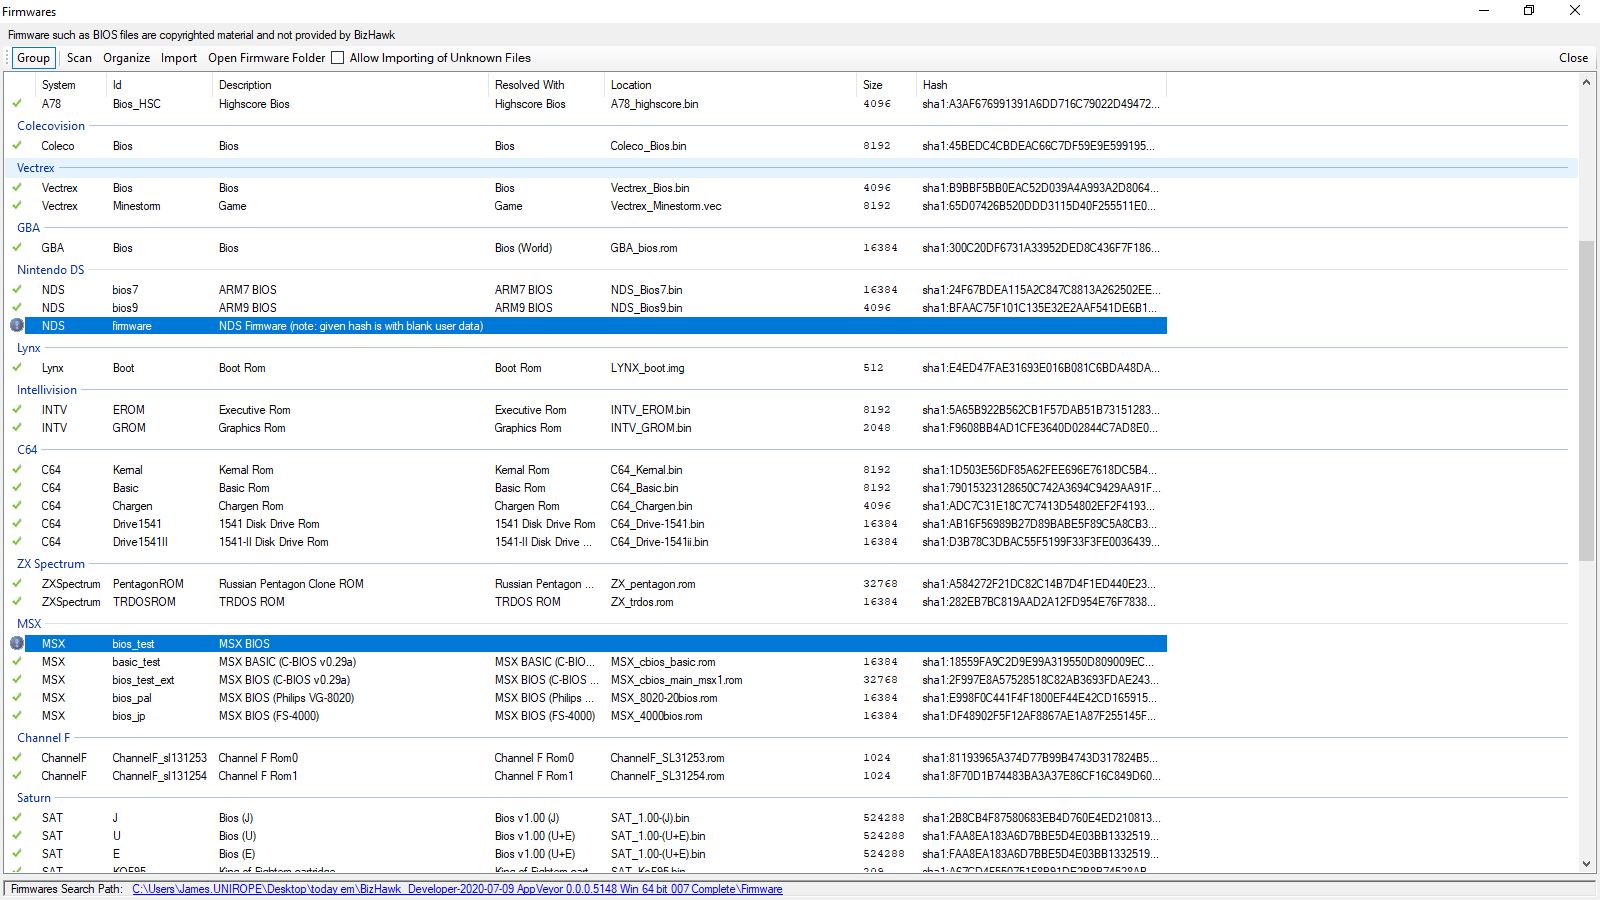Click the info icon on MSX bios_test row
This screenshot has height=900, width=1600.
17,644
